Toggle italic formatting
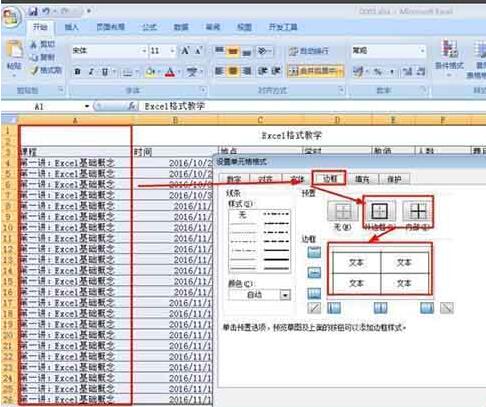486x407 pixels. coord(91,71)
